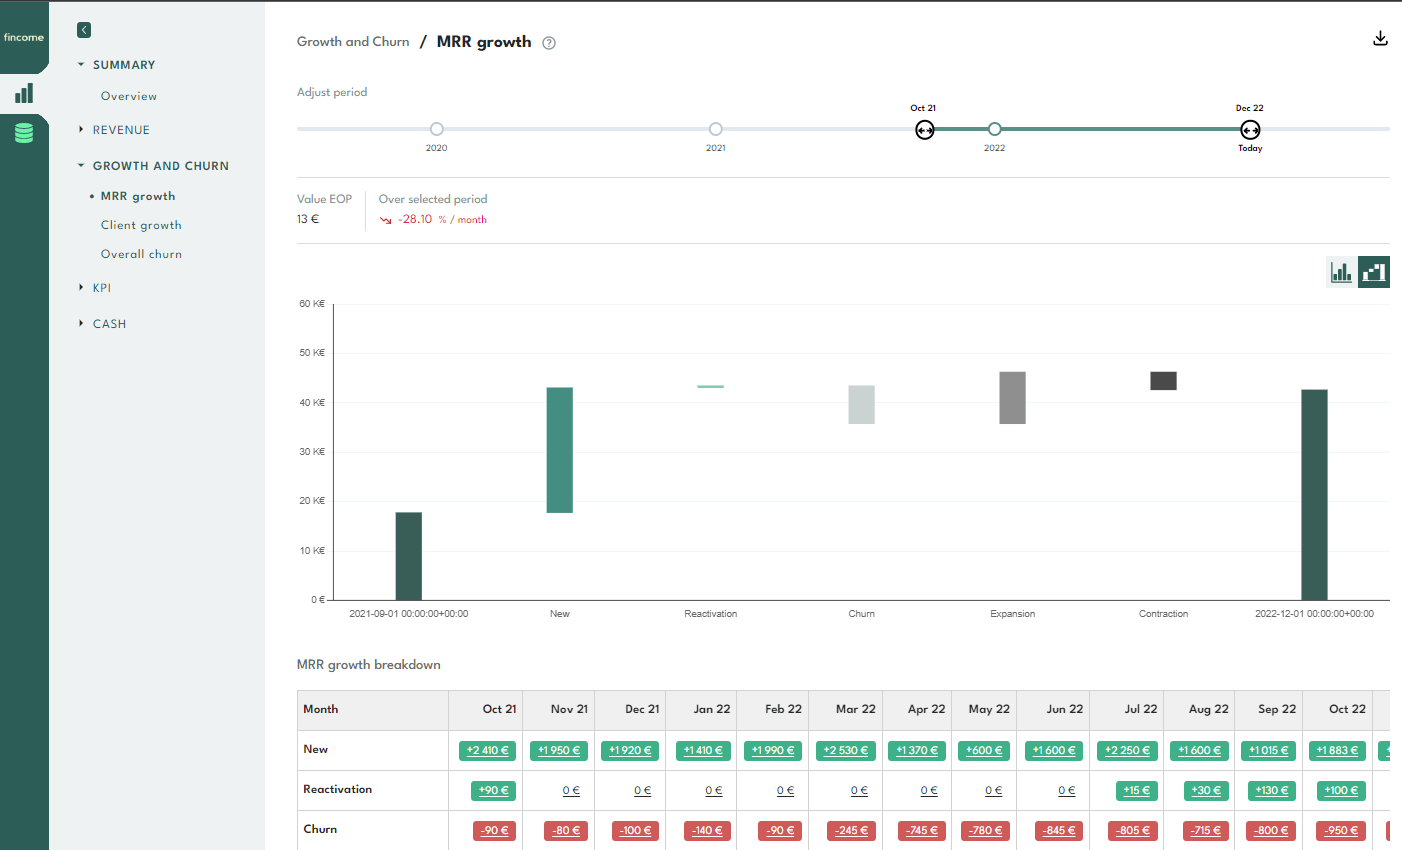This screenshot has height=850, width=1402.
Task: Open MRR growth help question mark
Action: pos(549,43)
